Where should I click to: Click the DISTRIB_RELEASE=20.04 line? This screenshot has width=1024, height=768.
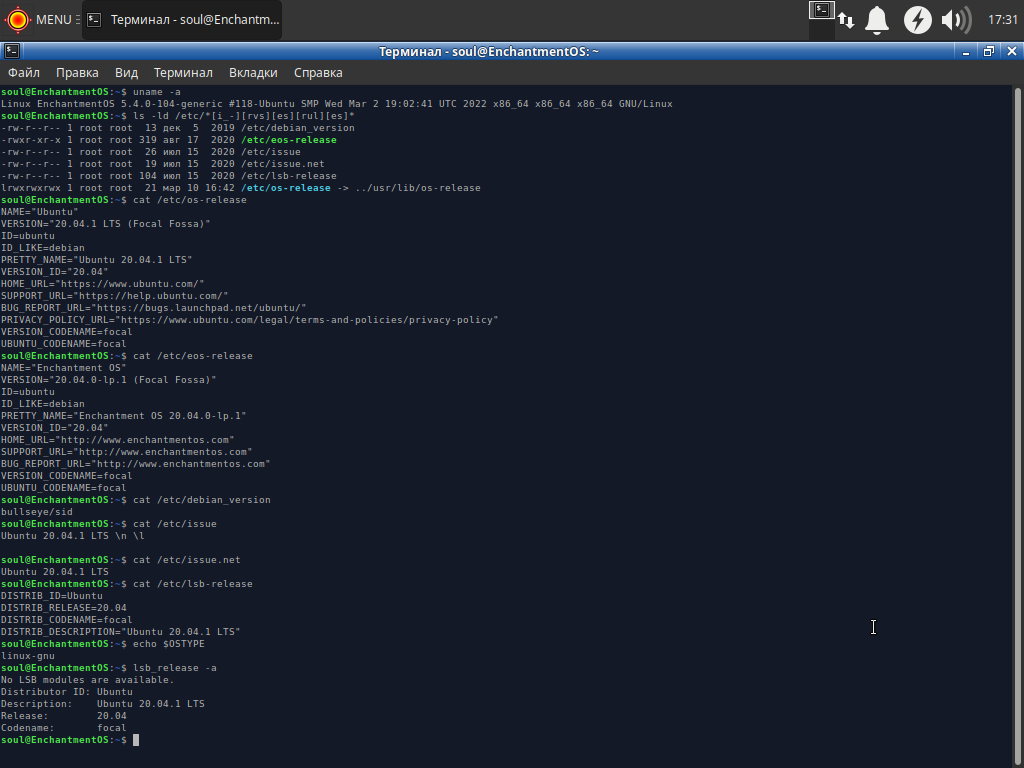63,608
